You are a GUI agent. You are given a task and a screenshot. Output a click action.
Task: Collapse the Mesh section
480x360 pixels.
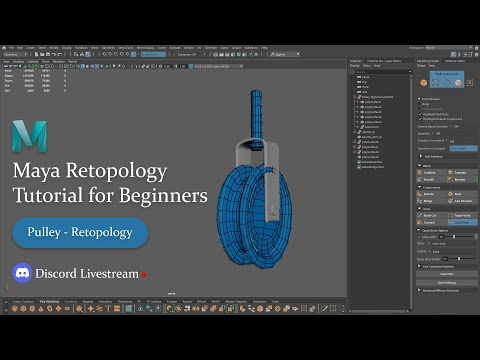419,165
